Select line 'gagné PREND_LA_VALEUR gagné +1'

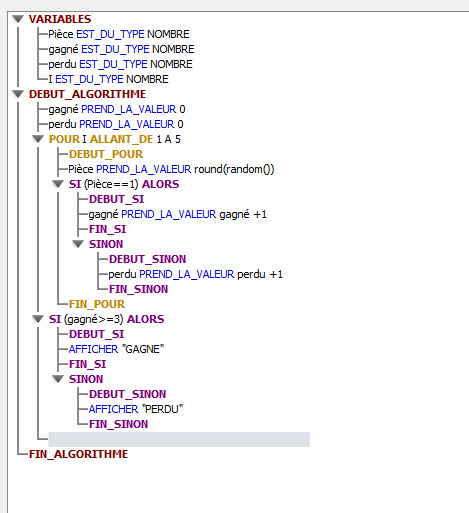click(x=178, y=214)
